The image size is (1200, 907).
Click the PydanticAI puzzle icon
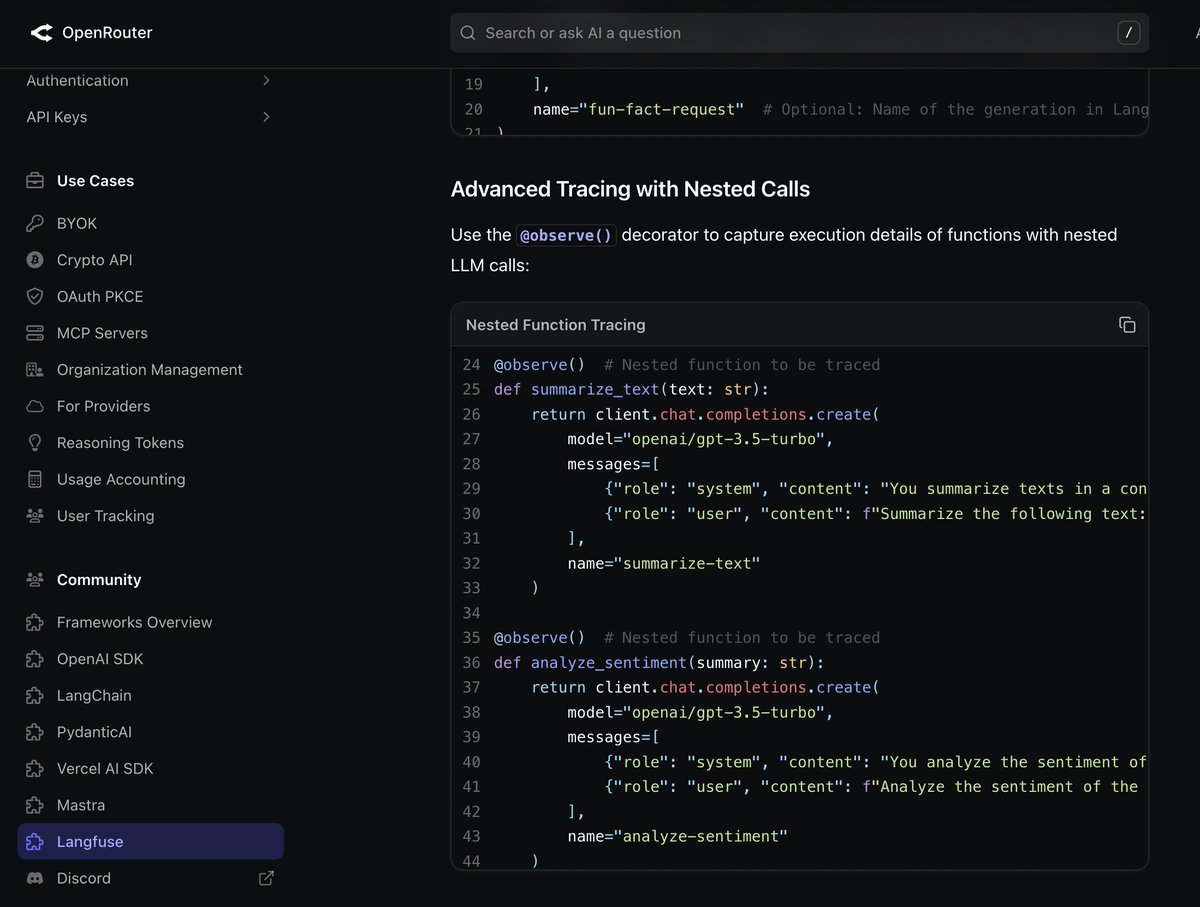(35, 732)
